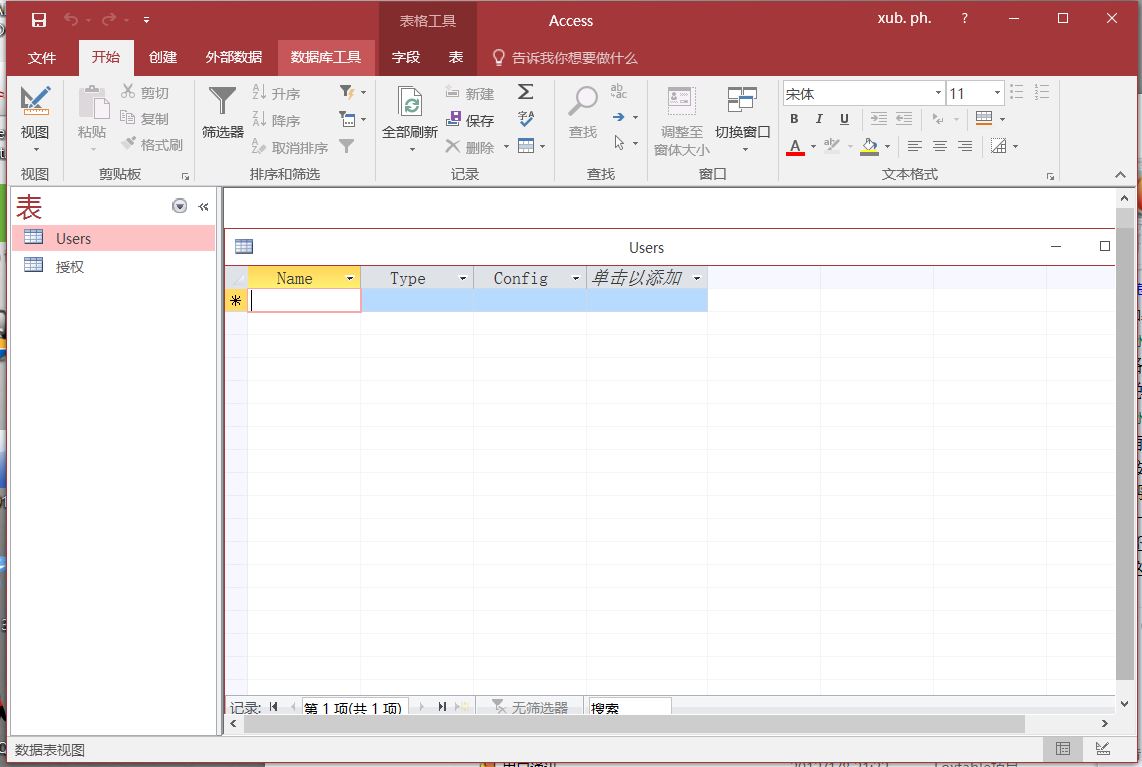
Task: Open the Name column header dropdown
Action: (x=350, y=278)
